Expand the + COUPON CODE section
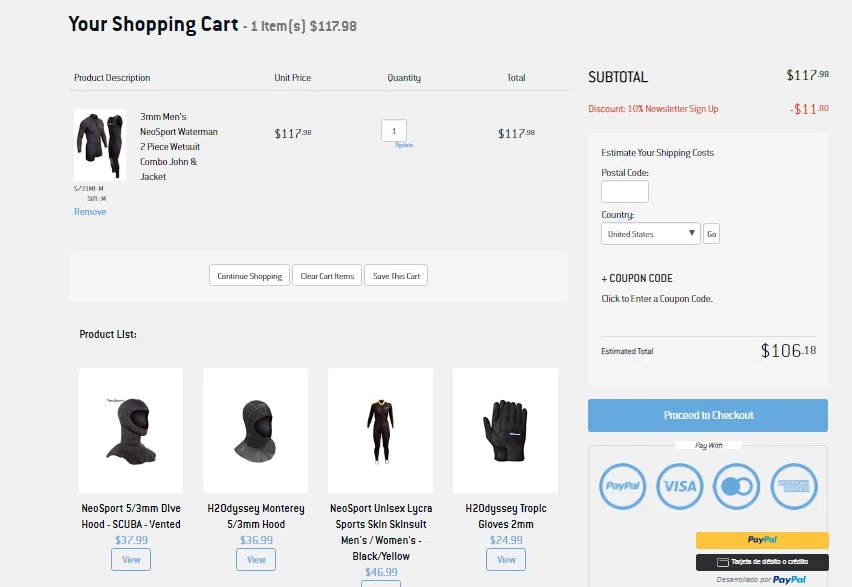The image size is (852, 587). [637, 278]
